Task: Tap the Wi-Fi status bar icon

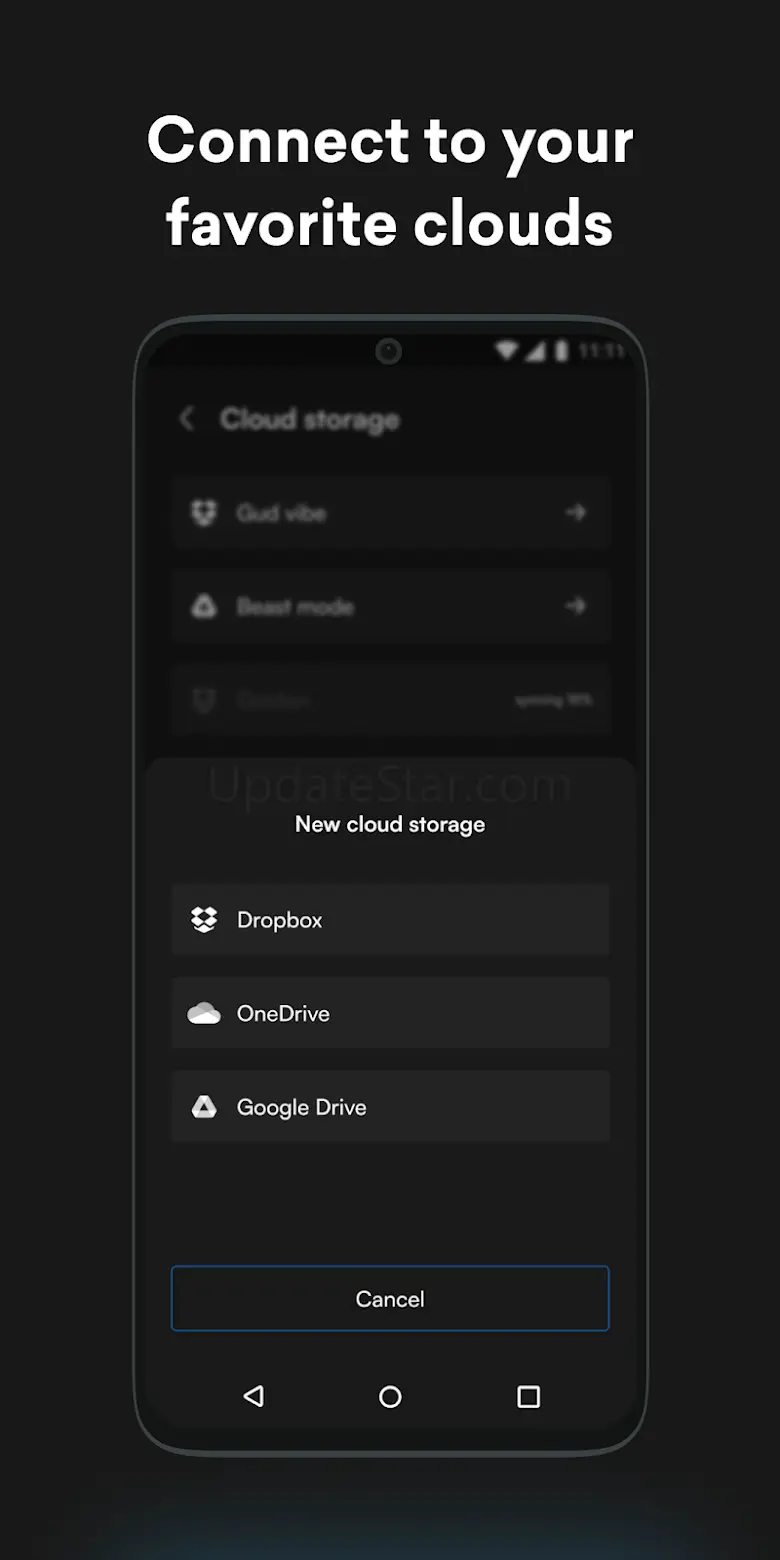Action: tap(507, 351)
